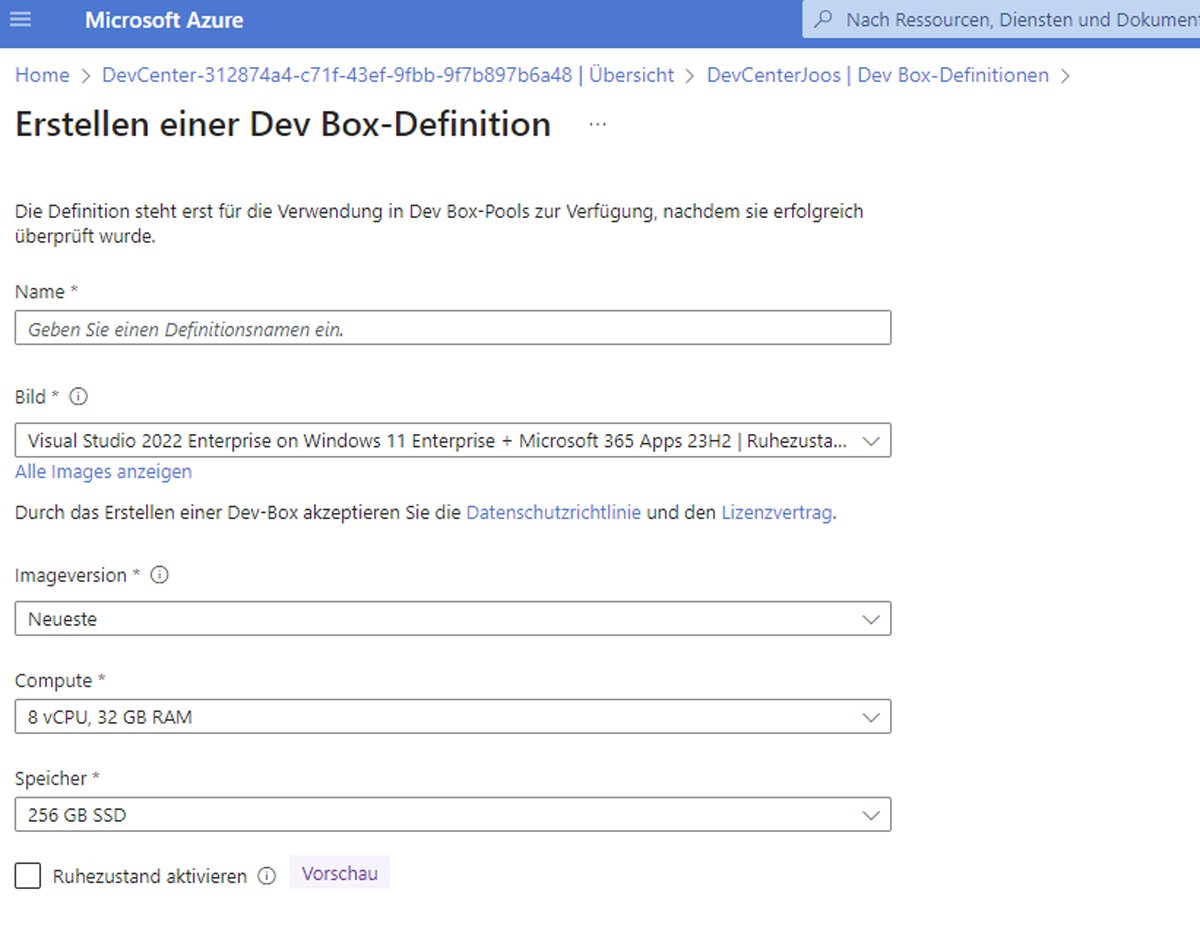This screenshot has height=940, width=1200.
Task: Click the info icon next to Ruhezustand aktivieren
Action: tap(266, 876)
